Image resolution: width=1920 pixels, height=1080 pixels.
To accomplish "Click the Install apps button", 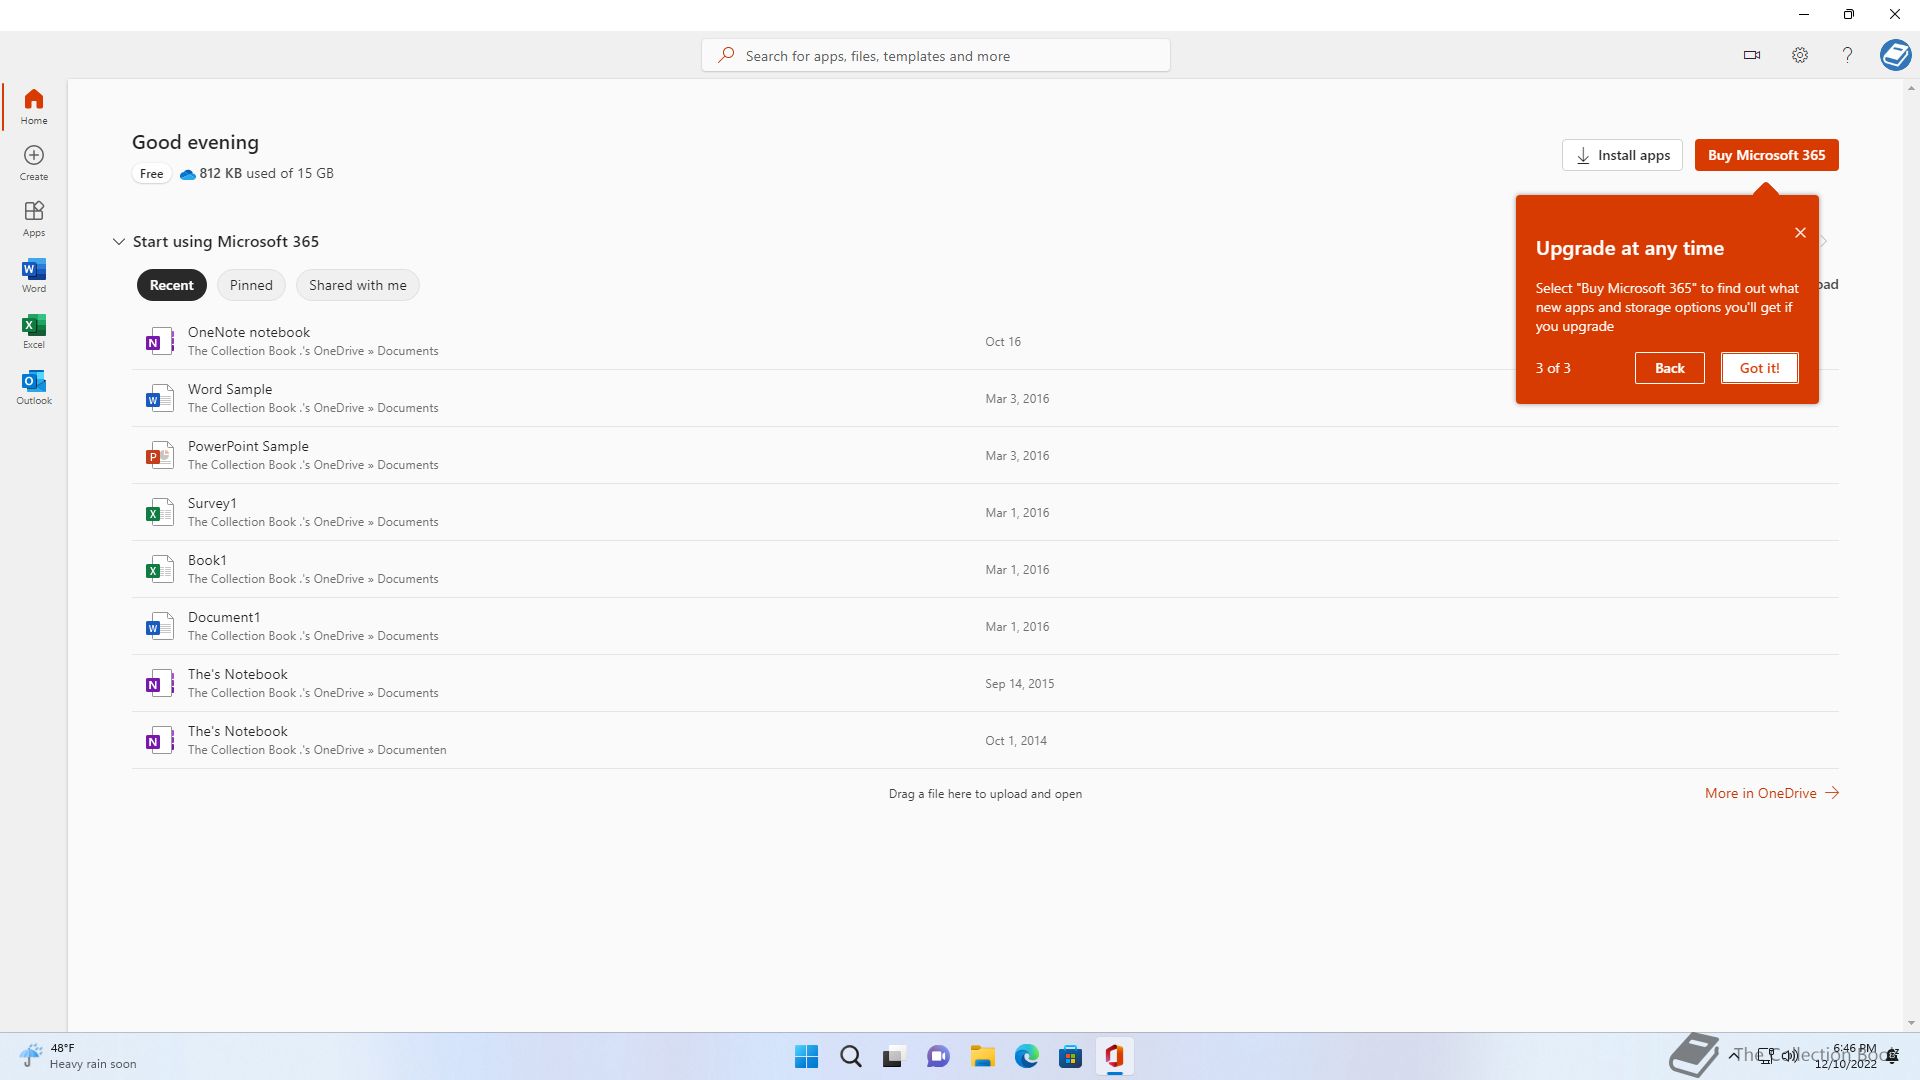I will pos(1622,155).
